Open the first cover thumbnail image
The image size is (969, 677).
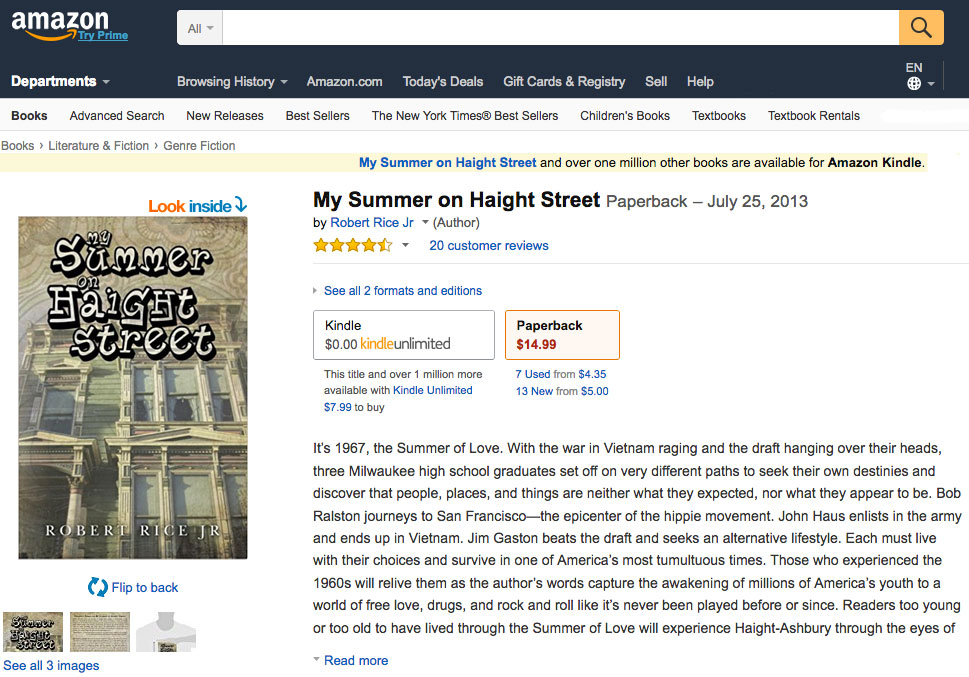click(x=33, y=632)
